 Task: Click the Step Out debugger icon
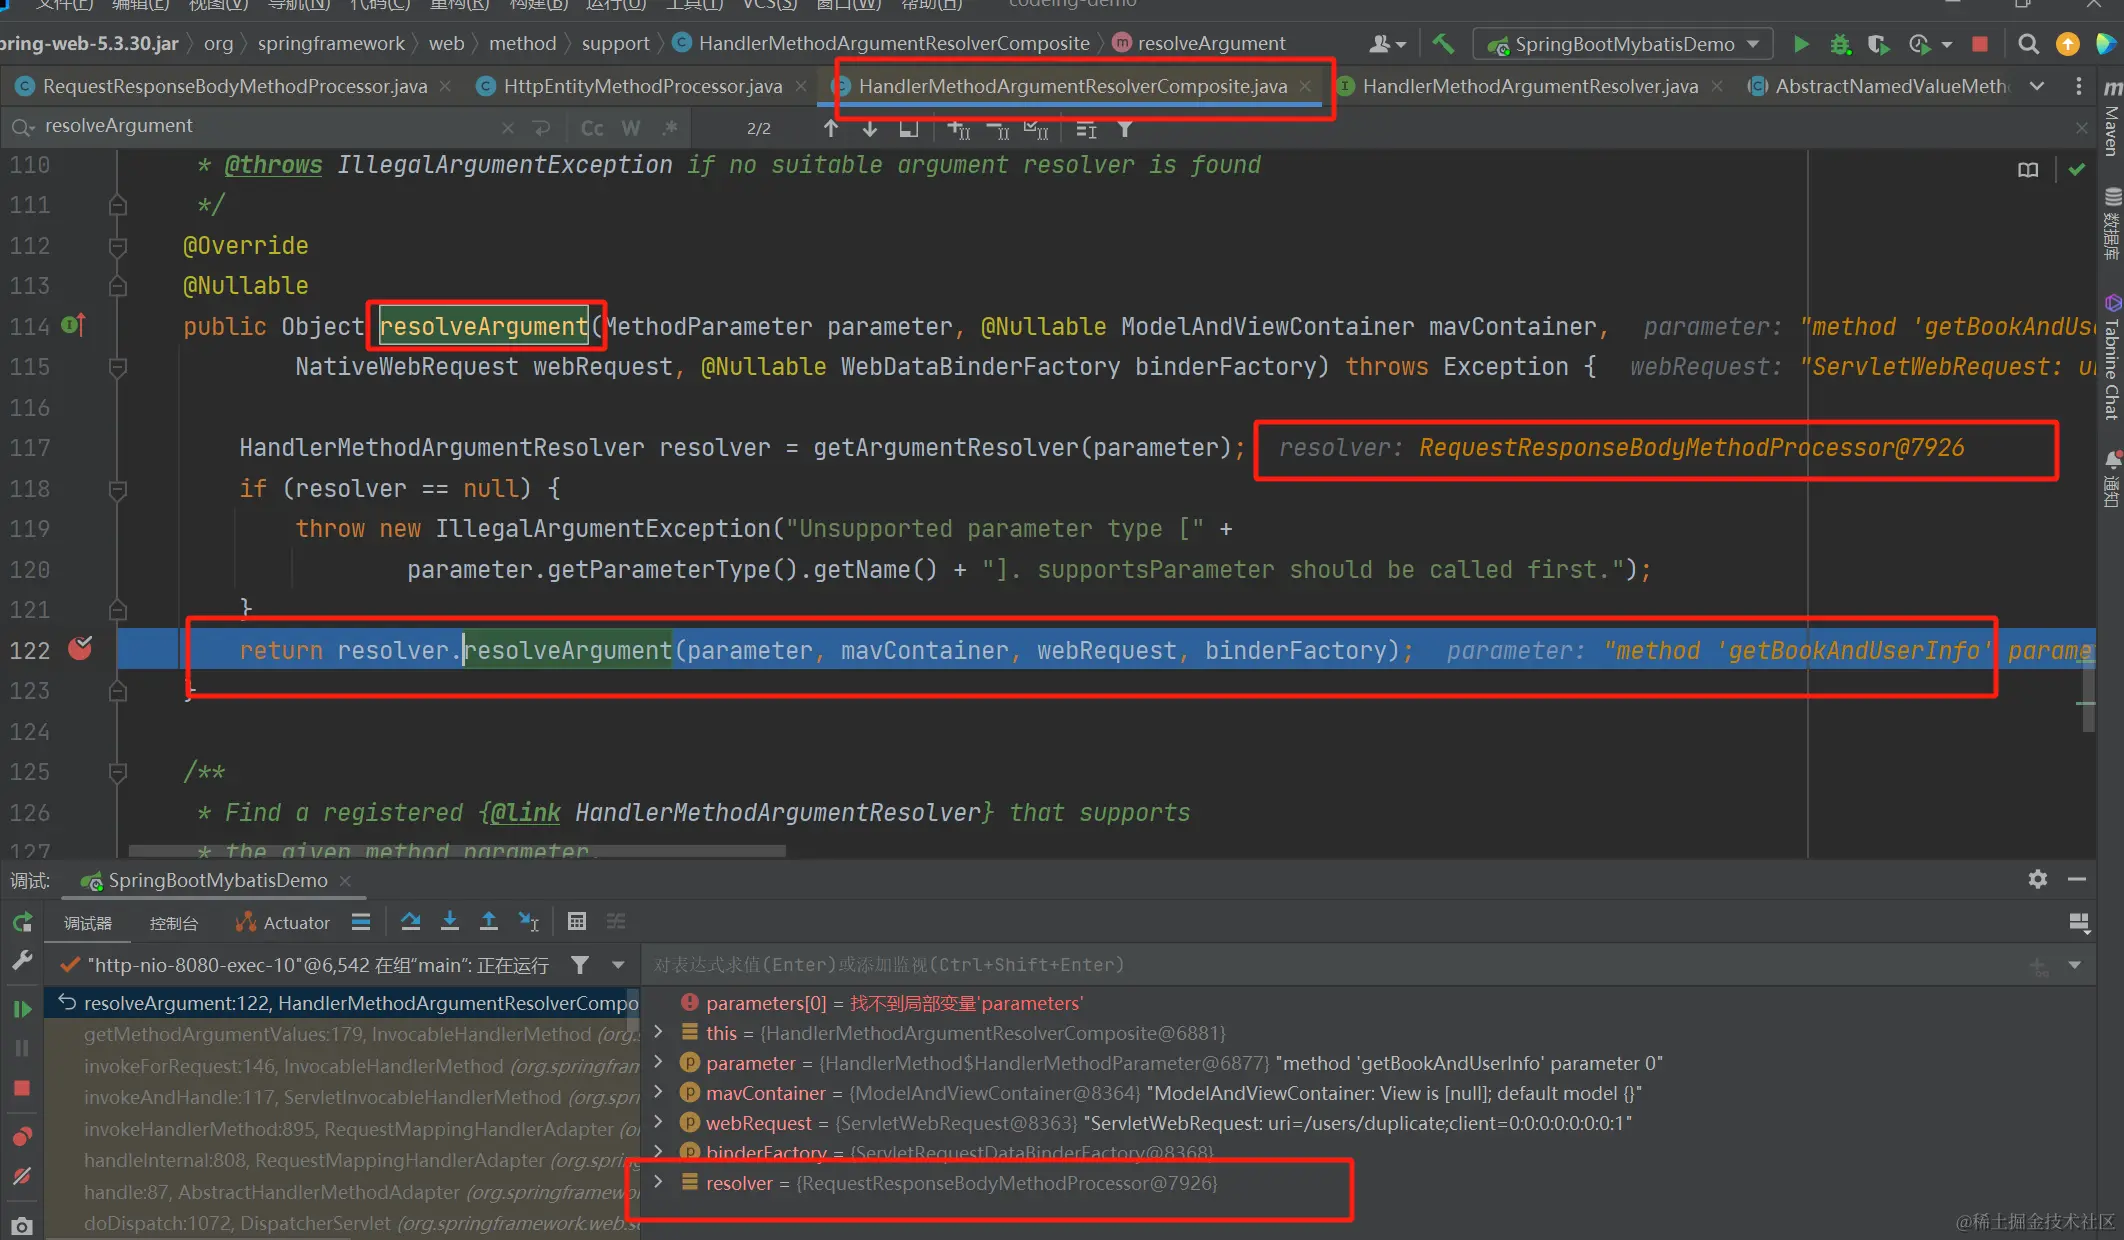[489, 922]
